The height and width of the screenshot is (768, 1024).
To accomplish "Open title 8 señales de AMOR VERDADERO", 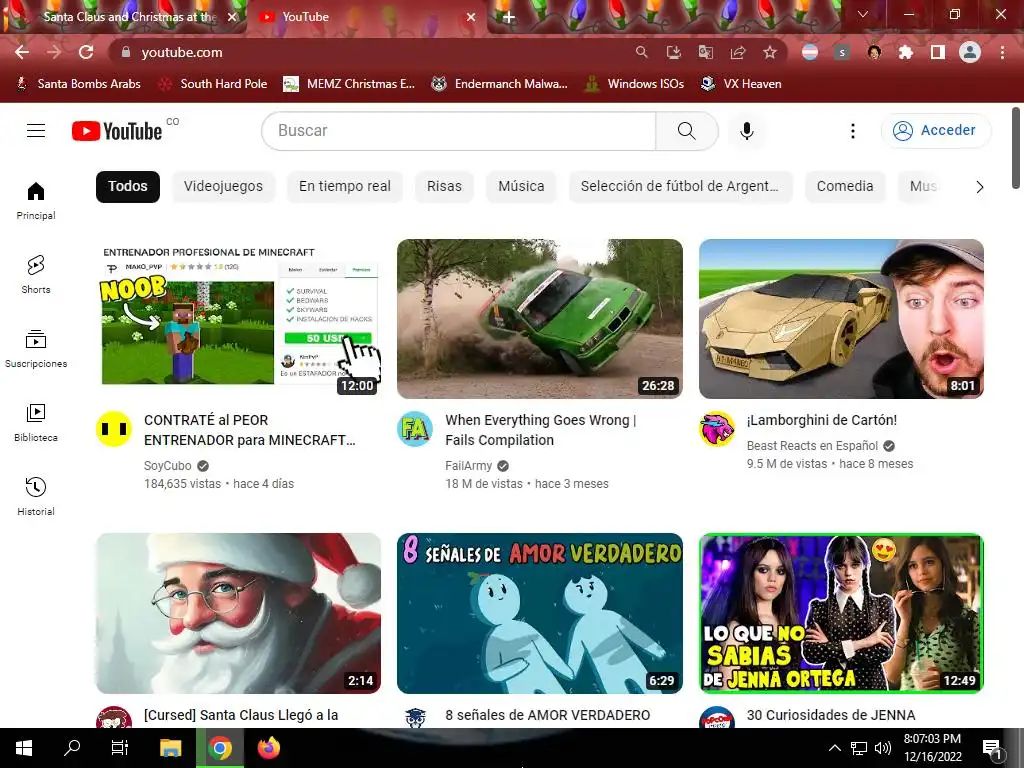I will click(x=547, y=715).
